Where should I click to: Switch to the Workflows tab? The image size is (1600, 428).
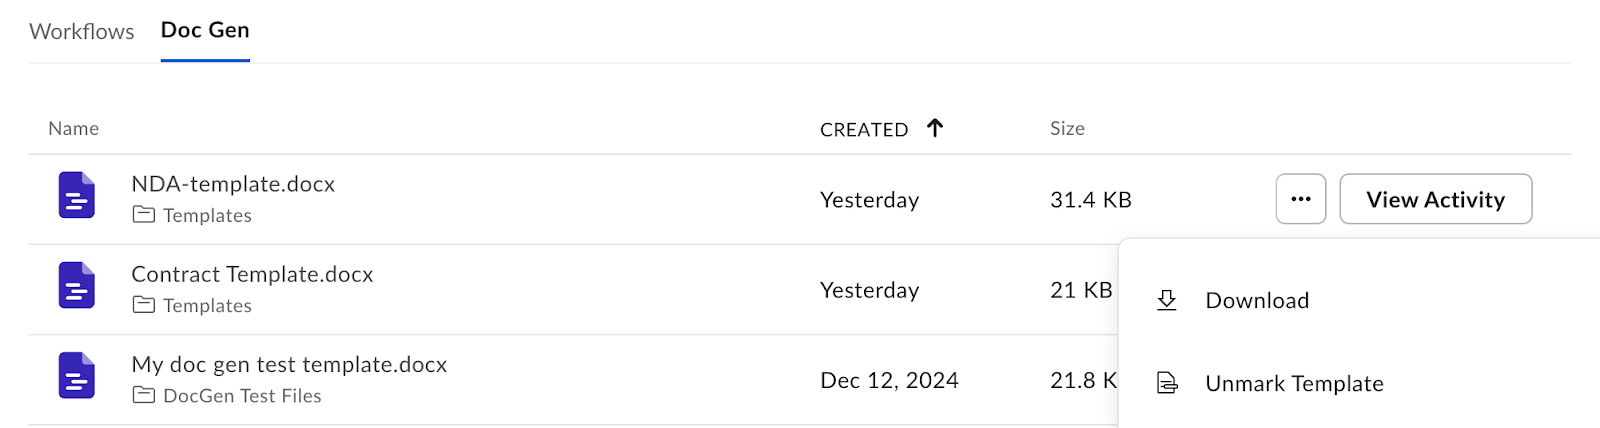[x=82, y=31]
